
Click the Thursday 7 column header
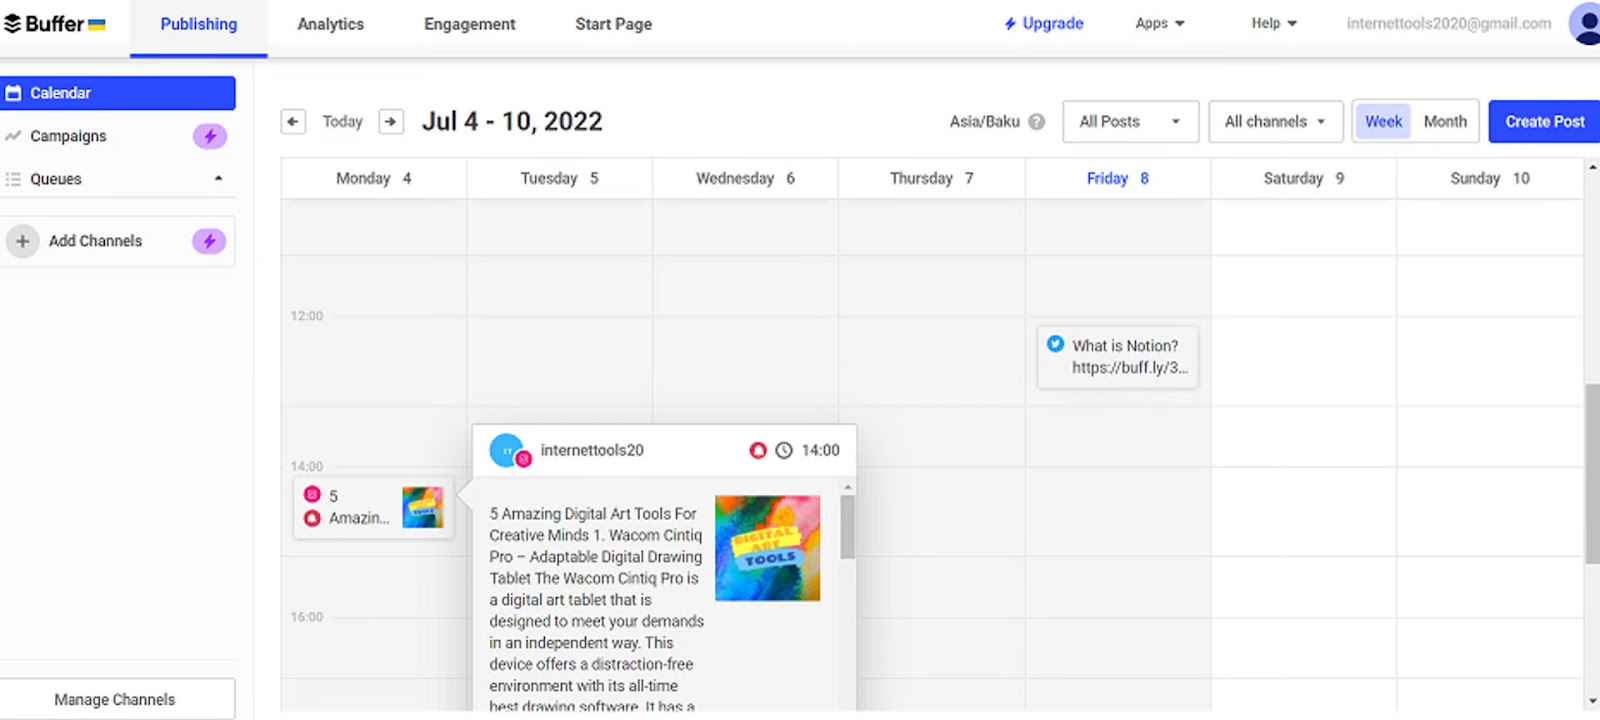[931, 178]
